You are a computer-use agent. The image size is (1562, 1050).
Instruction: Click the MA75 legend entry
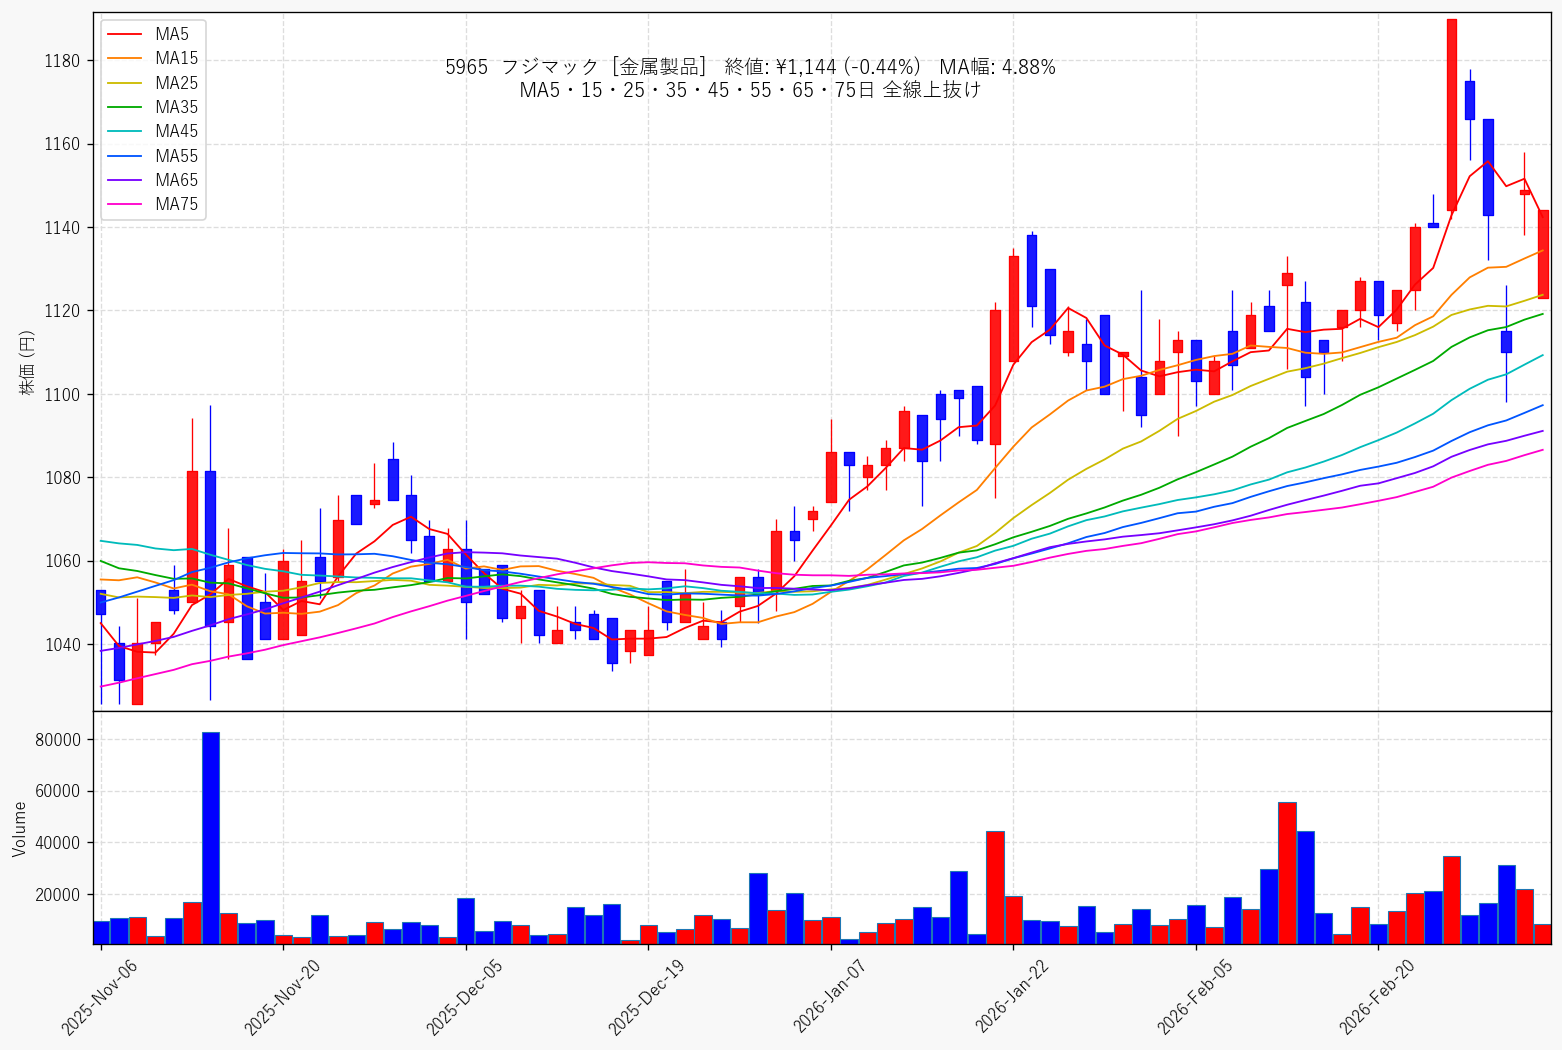[152, 205]
